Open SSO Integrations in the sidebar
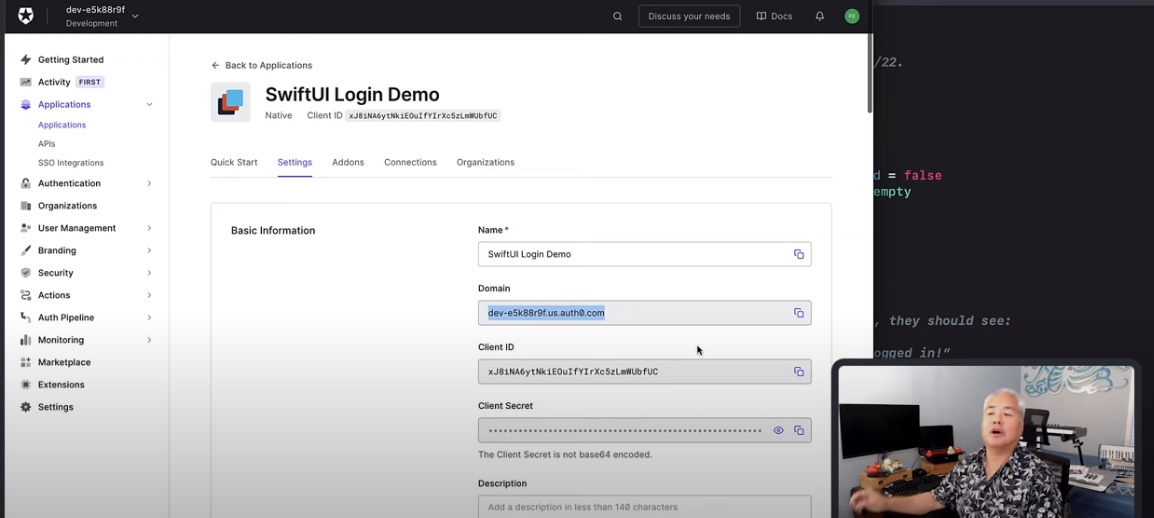The width and height of the screenshot is (1154, 518). click(71, 163)
